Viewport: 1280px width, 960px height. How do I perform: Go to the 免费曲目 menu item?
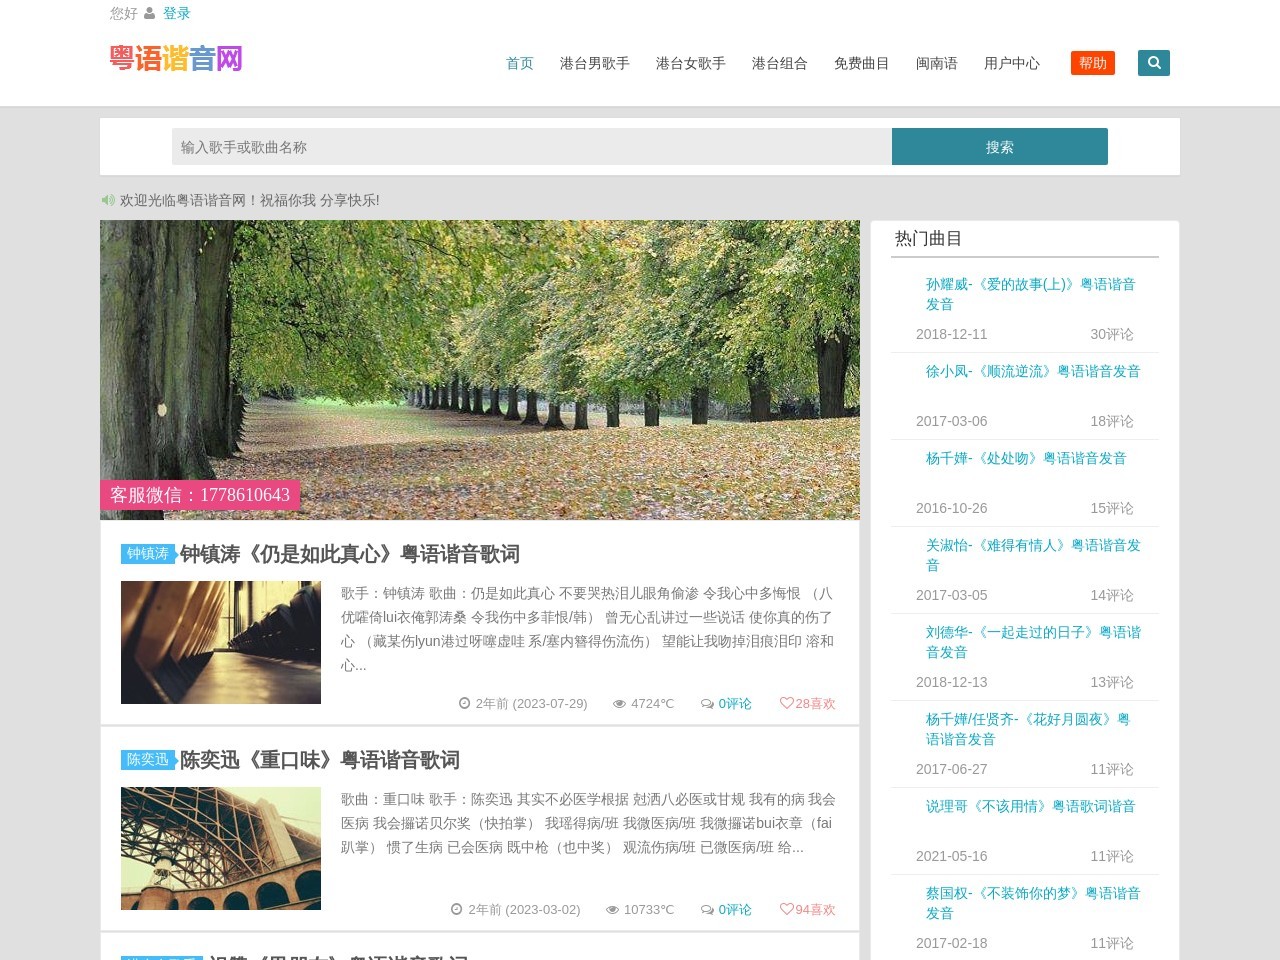[x=861, y=63]
